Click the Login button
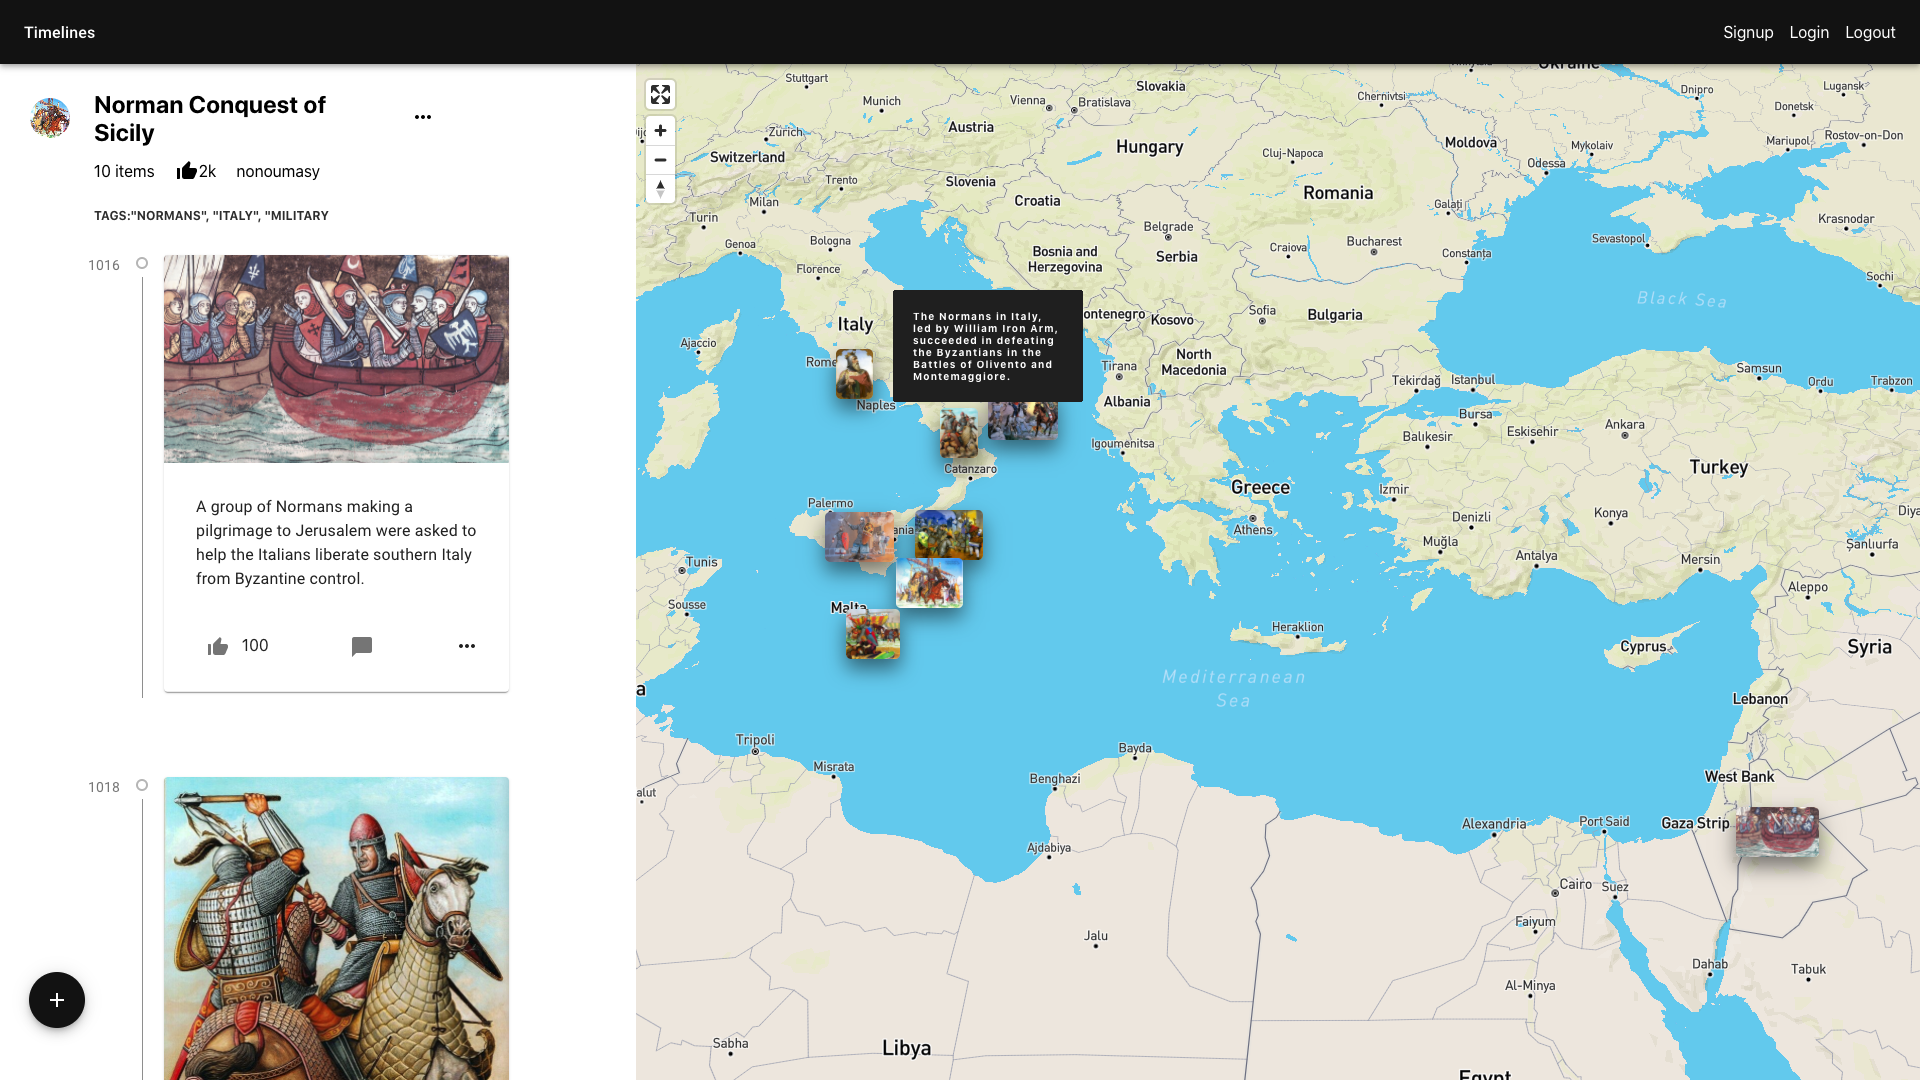Image resolution: width=1920 pixels, height=1080 pixels. (x=1809, y=32)
